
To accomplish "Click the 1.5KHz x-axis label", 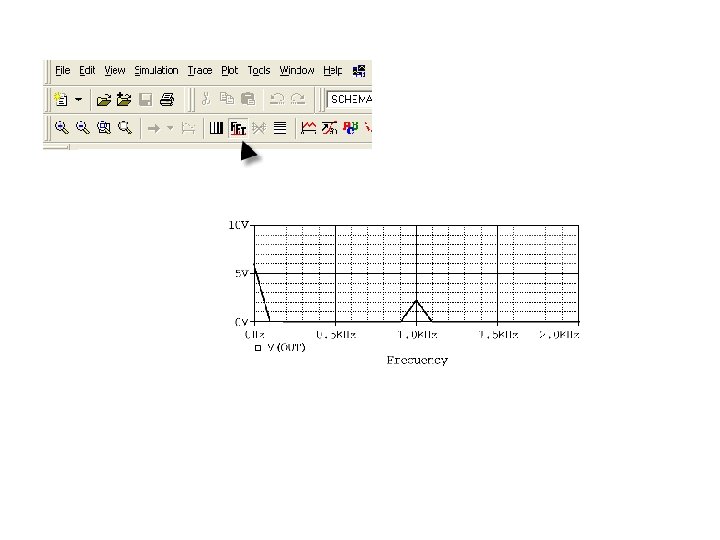I will point(498,335).
